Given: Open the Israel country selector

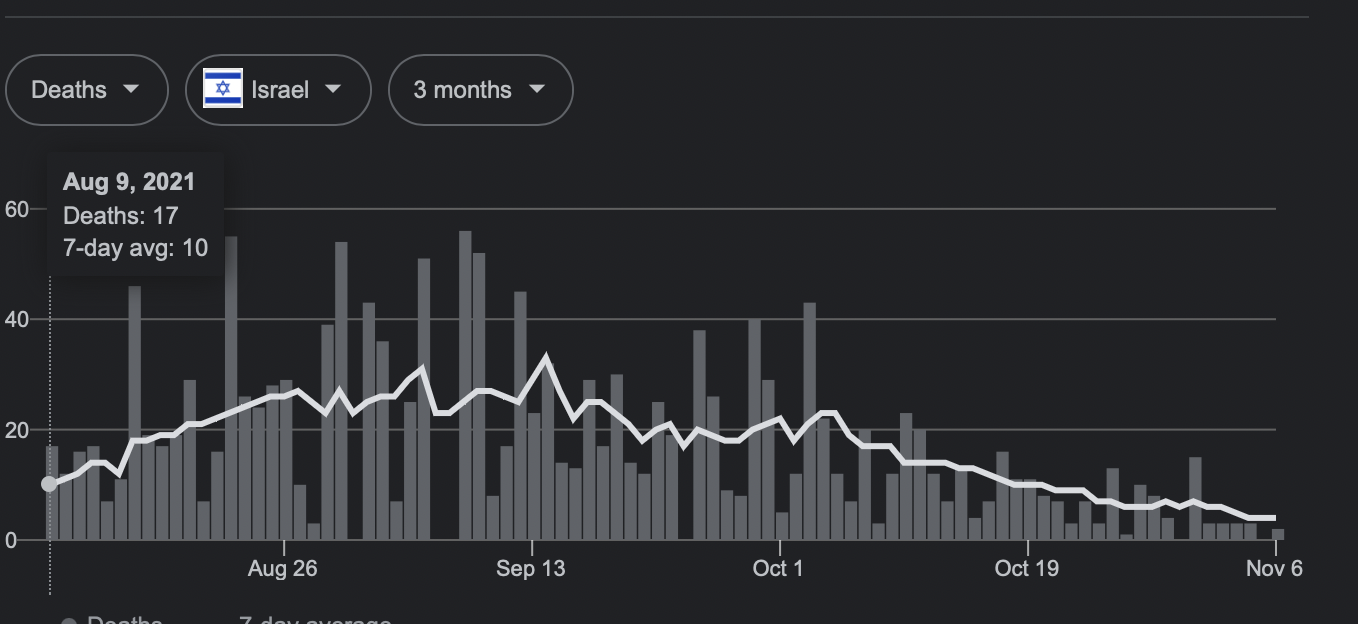Looking at the screenshot, I should click(278, 90).
